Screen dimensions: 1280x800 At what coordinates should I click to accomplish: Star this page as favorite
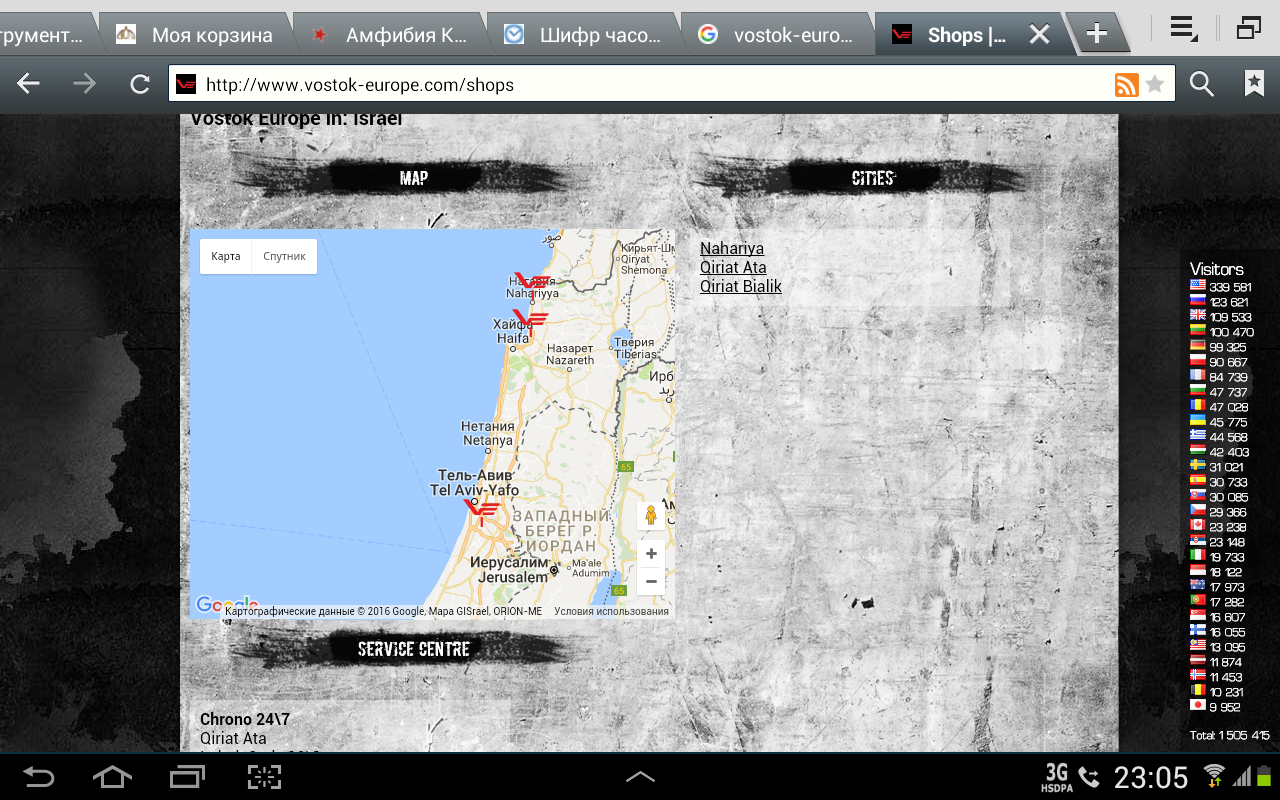1155,85
